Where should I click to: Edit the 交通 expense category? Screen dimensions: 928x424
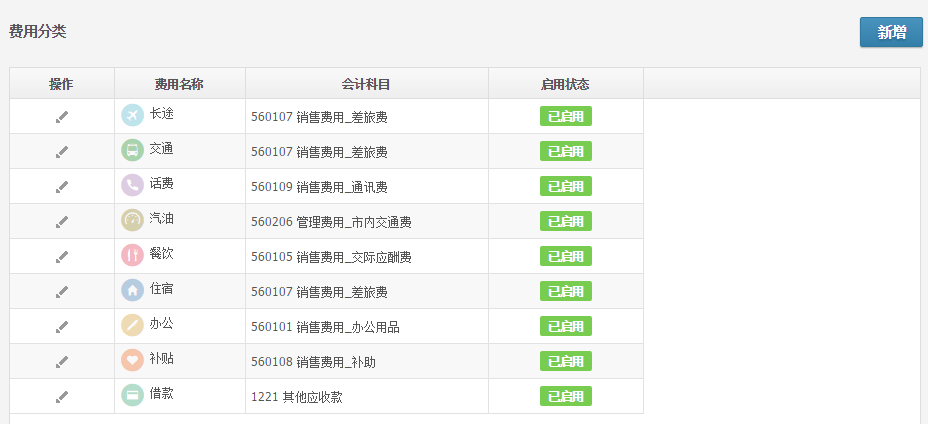tap(62, 152)
